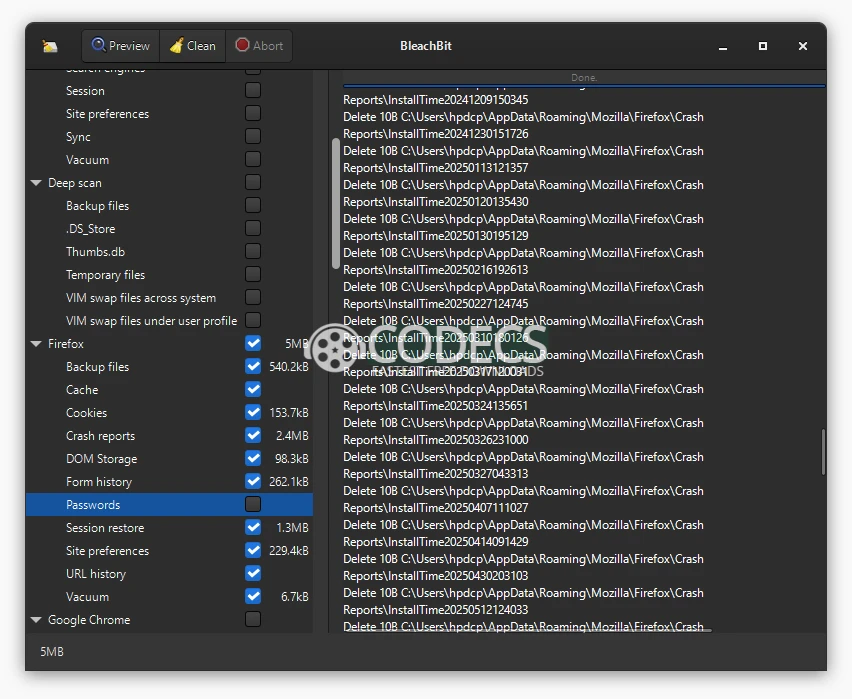Select the Crash reports item
Image resolution: width=852 pixels, height=699 pixels.
[100, 436]
